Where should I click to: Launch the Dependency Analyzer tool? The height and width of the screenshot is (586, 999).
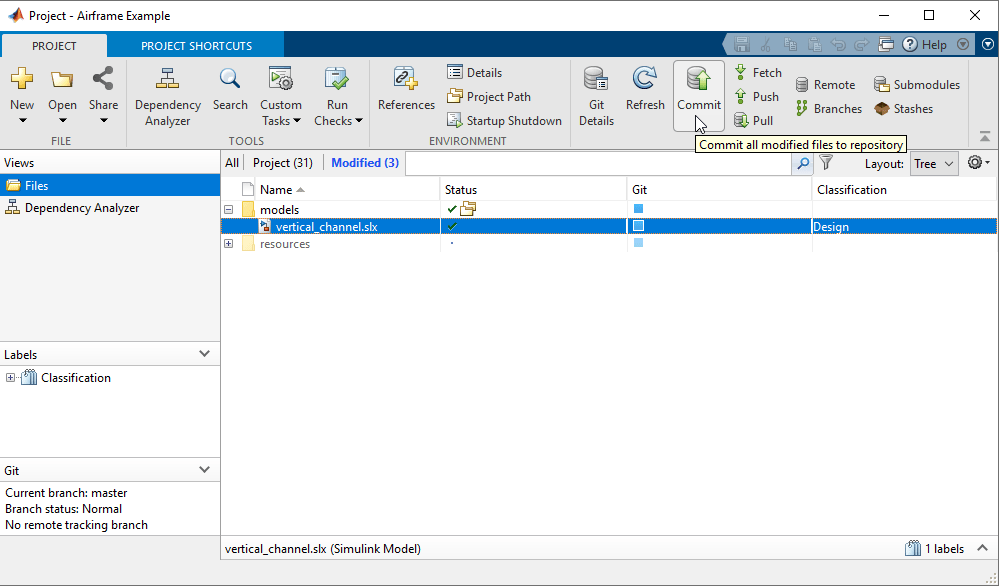coord(168,96)
